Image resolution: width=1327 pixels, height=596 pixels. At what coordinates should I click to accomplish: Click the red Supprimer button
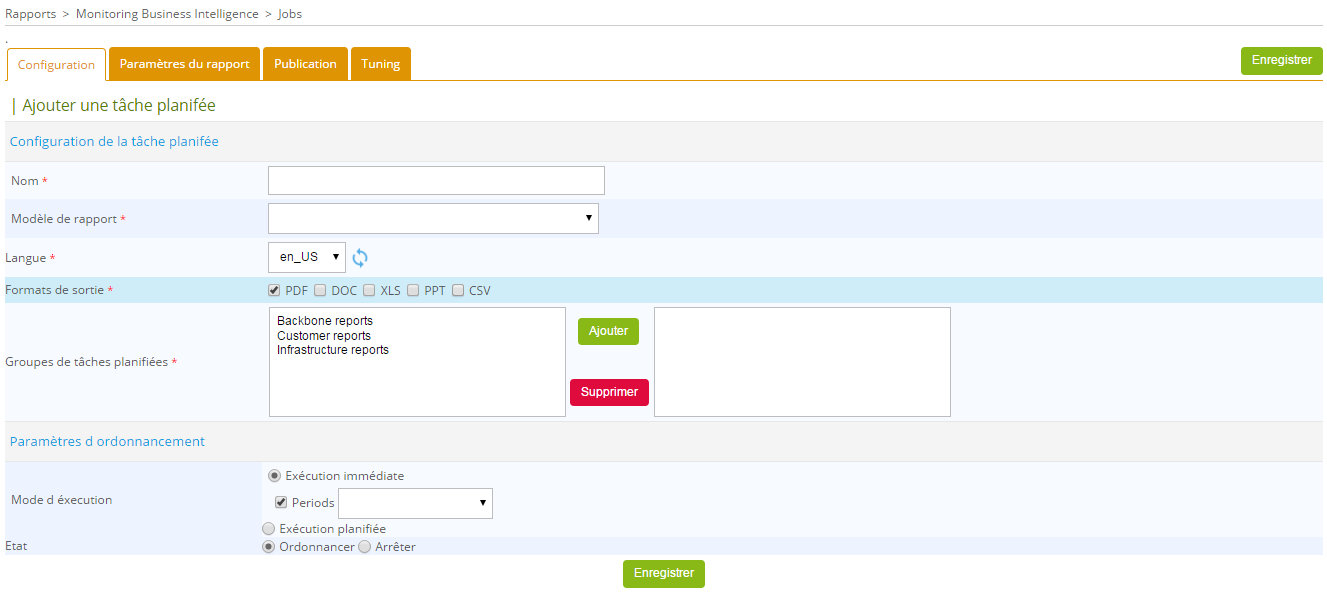pos(609,392)
